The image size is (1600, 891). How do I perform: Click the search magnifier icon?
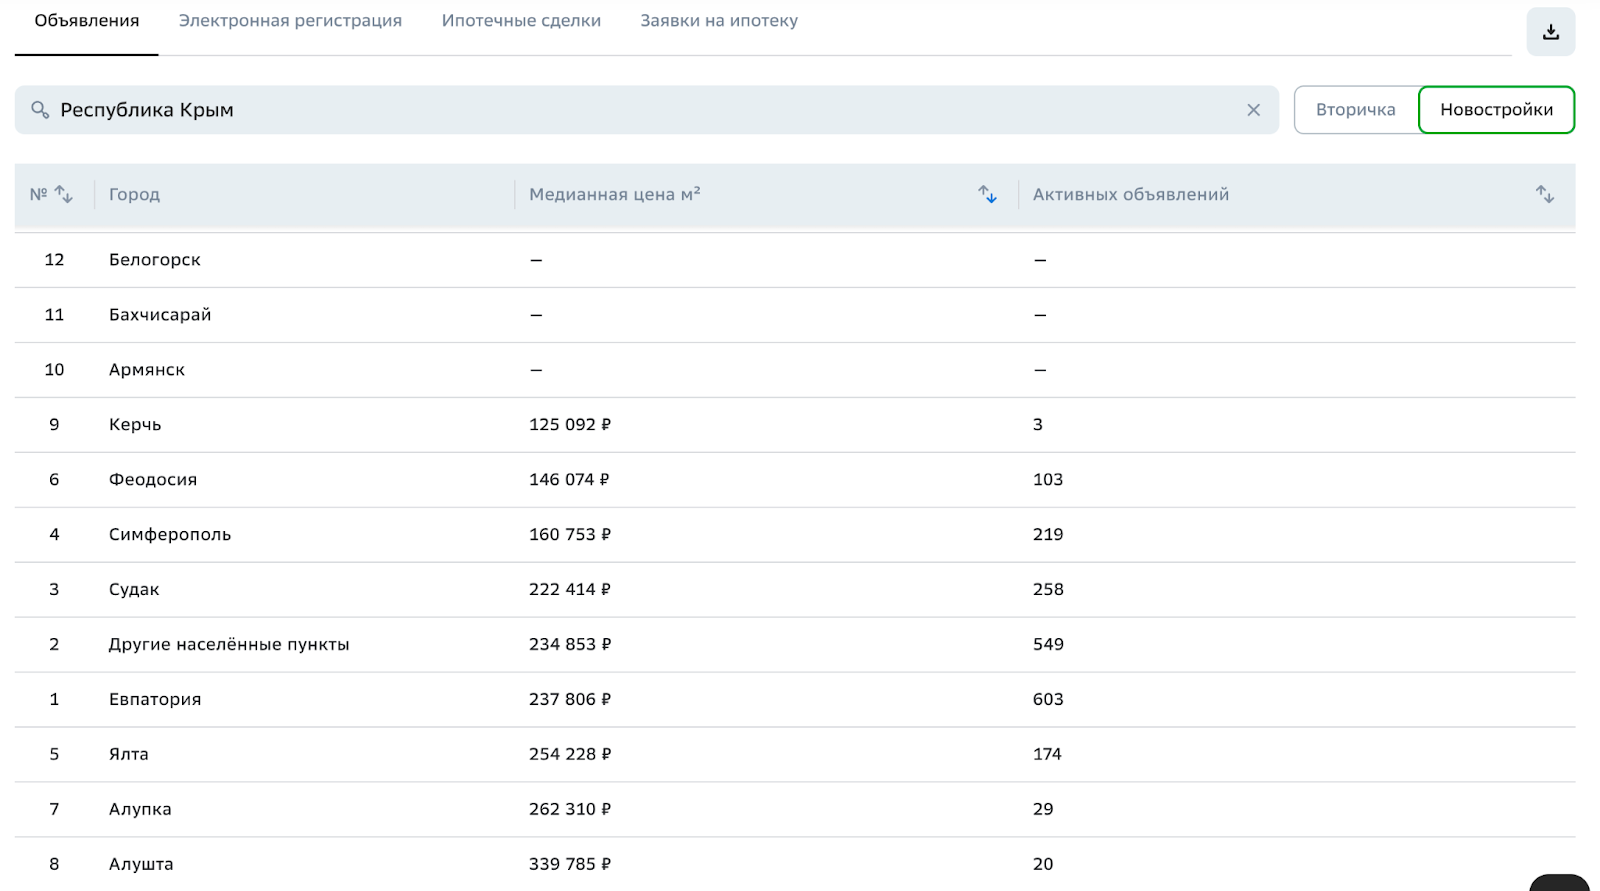(40, 110)
